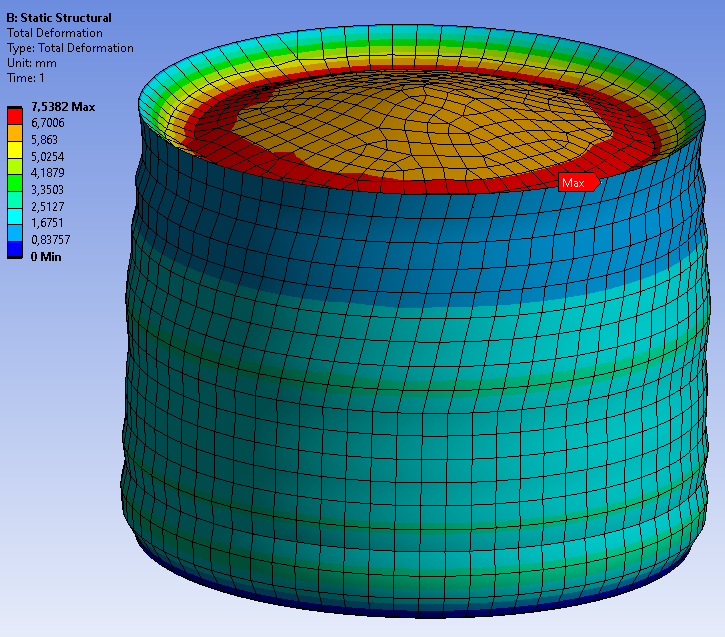Select the dark blue bottom legend band

pos(15,248)
